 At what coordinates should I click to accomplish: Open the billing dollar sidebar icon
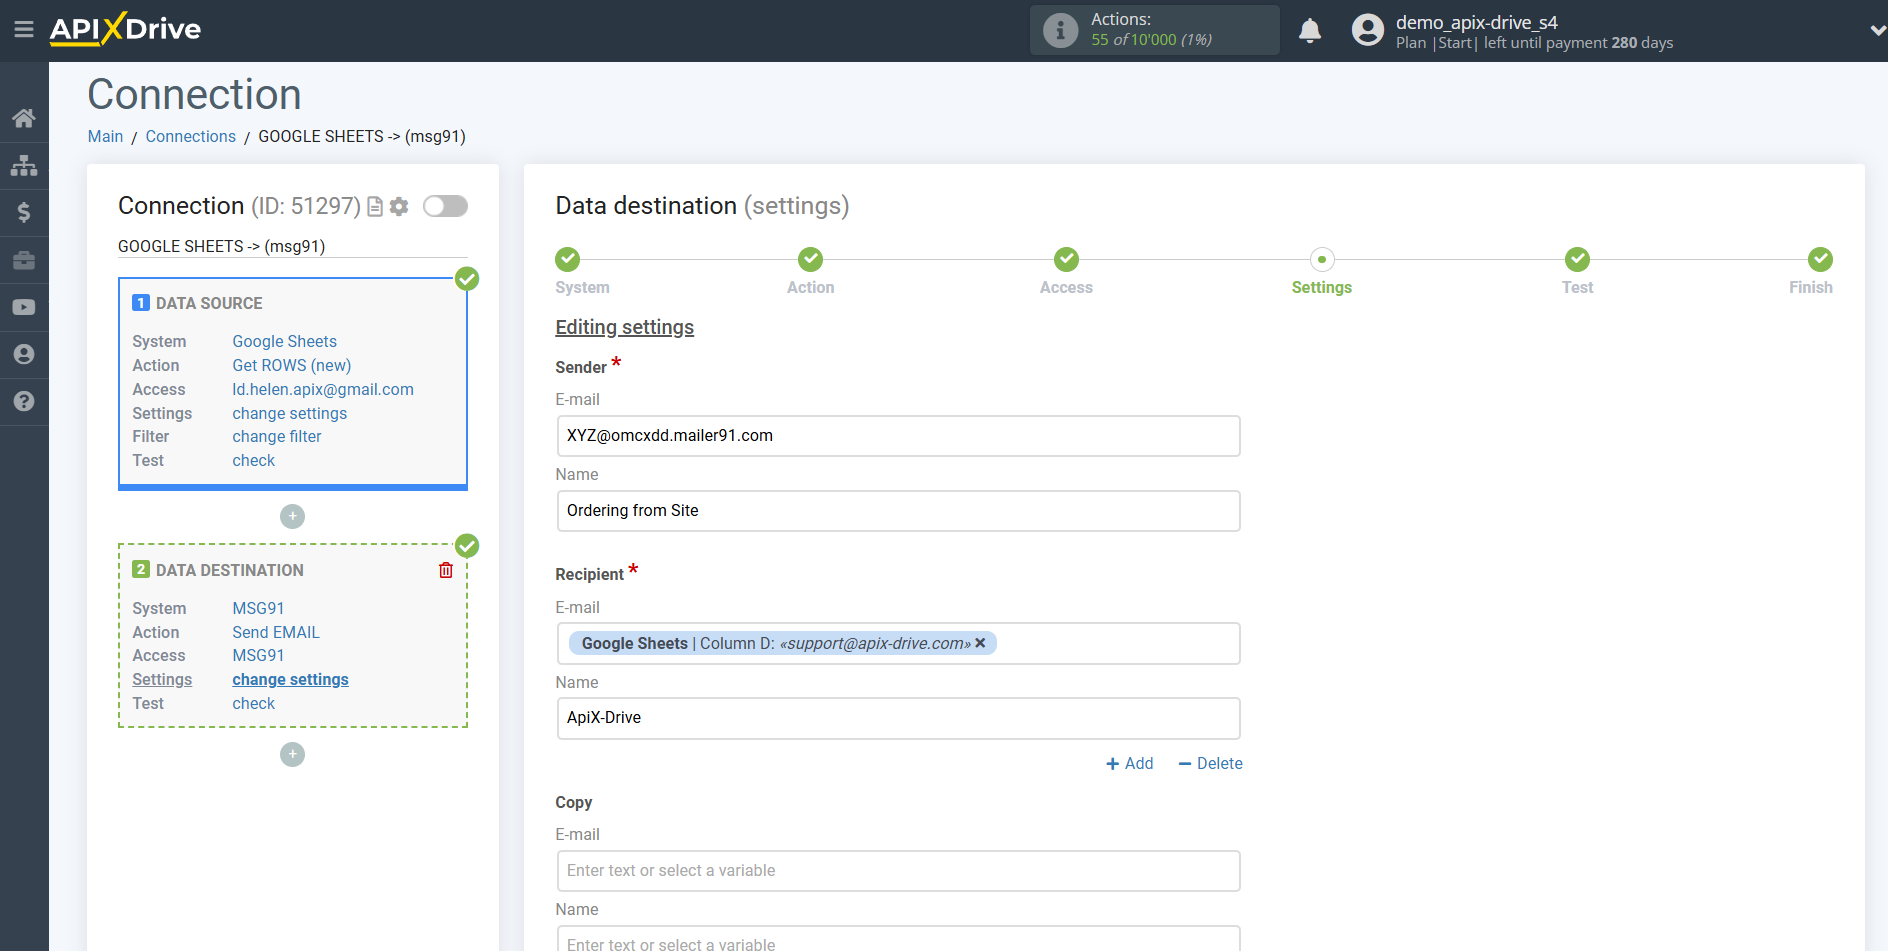[24, 212]
